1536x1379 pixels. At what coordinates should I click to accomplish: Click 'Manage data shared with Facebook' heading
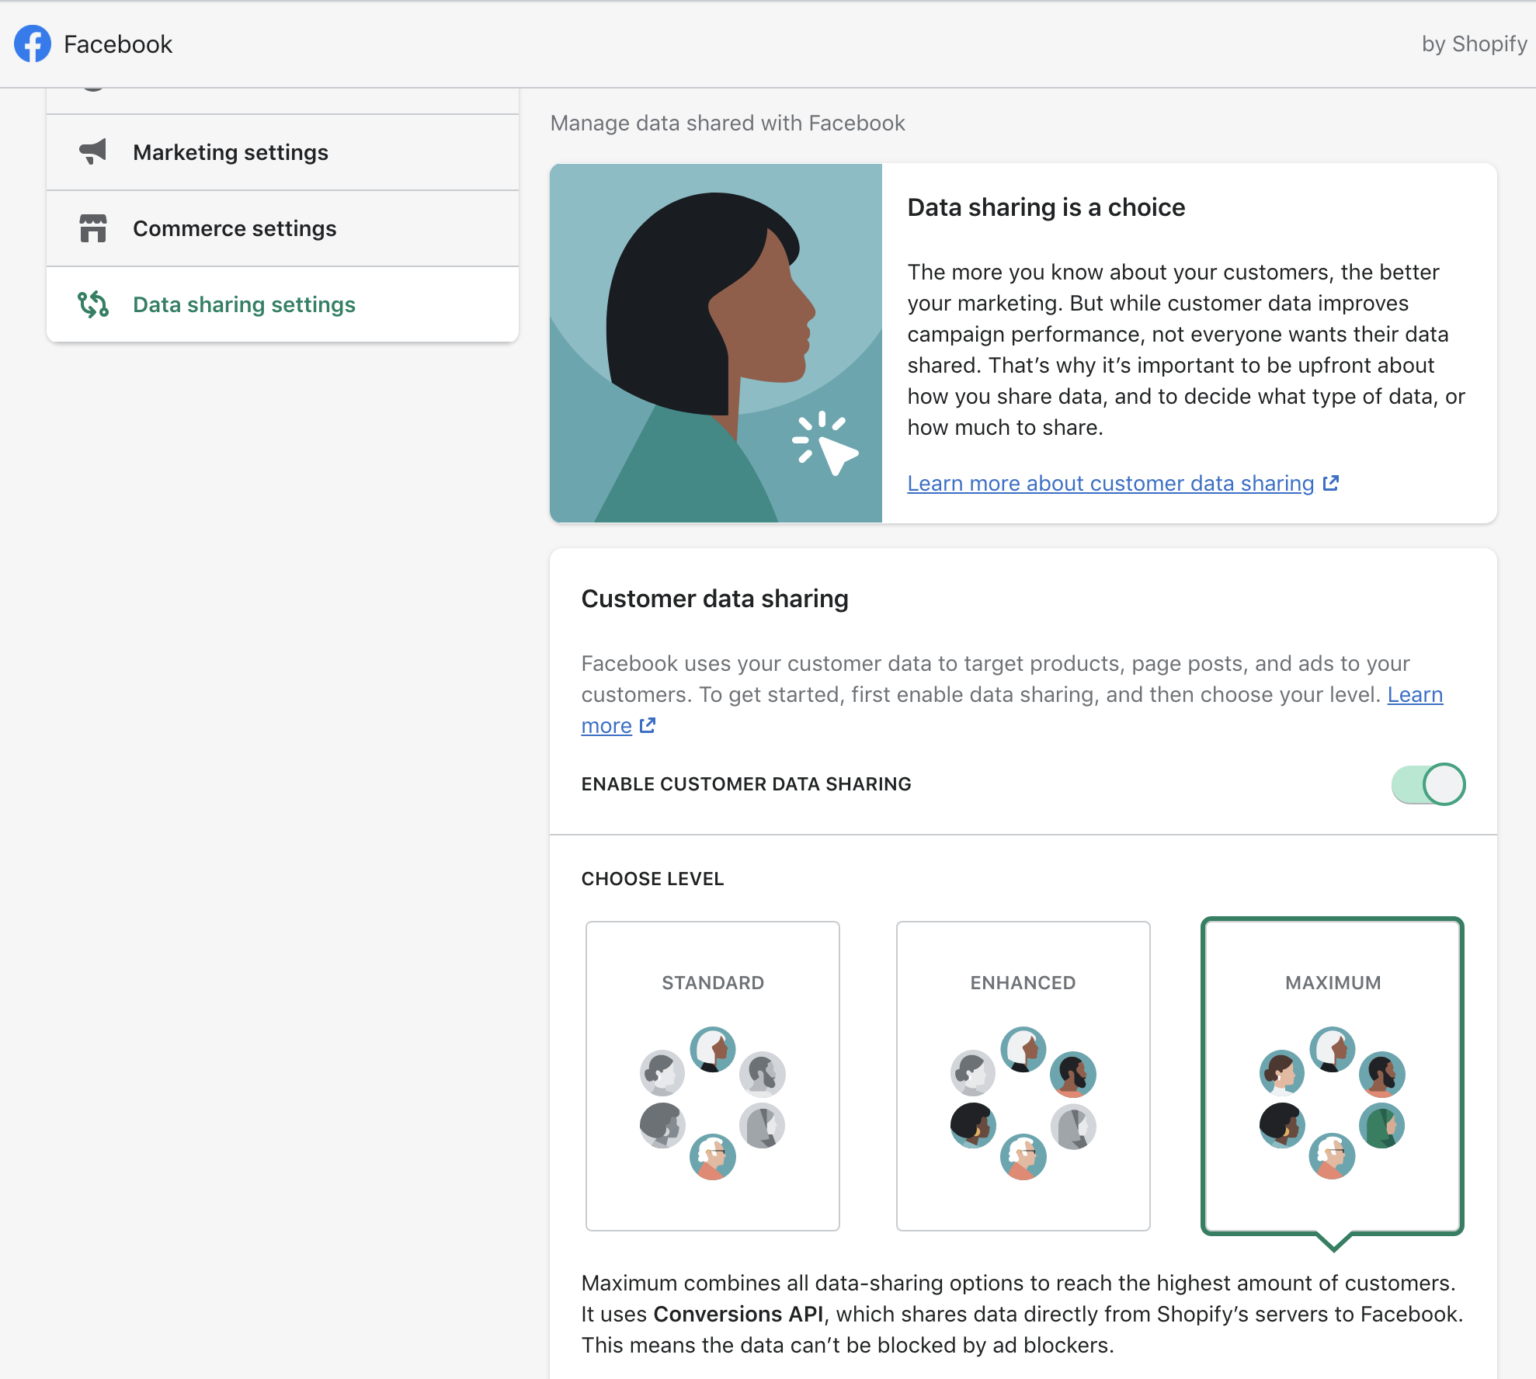point(727,123)
